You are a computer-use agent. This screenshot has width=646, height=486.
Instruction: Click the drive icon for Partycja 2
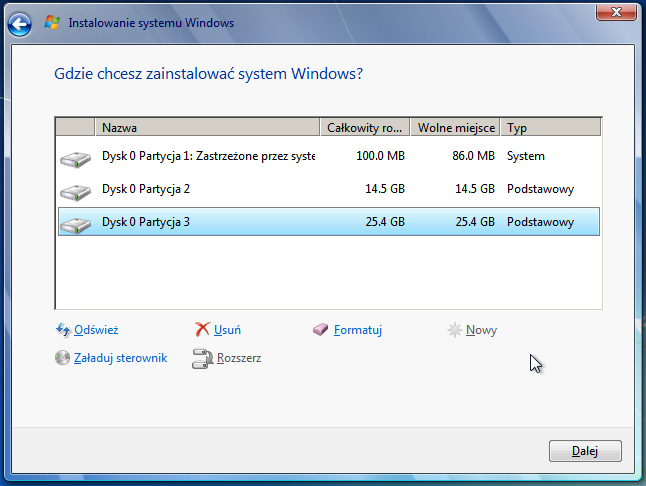75,192
